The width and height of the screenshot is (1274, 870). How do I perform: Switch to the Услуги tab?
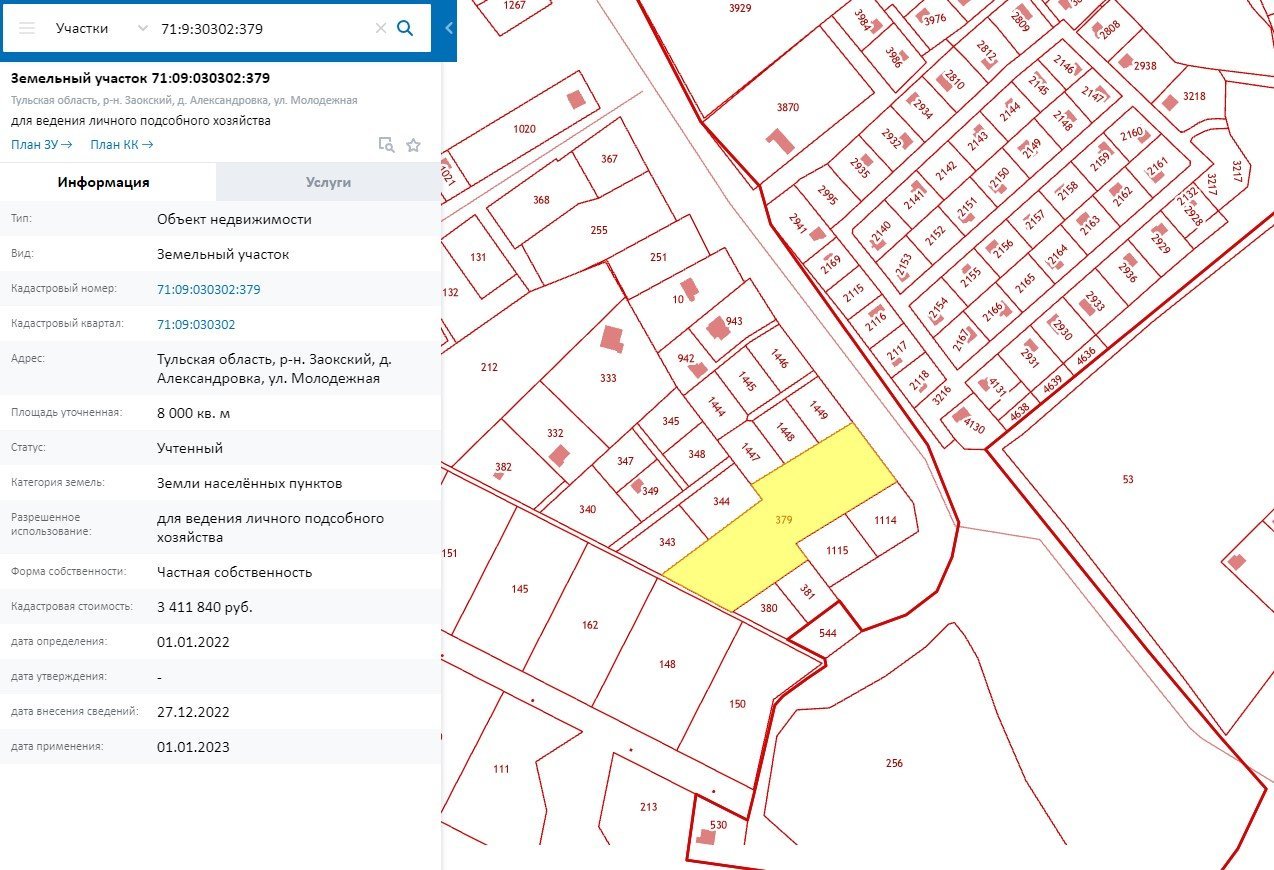pos(328,182)
